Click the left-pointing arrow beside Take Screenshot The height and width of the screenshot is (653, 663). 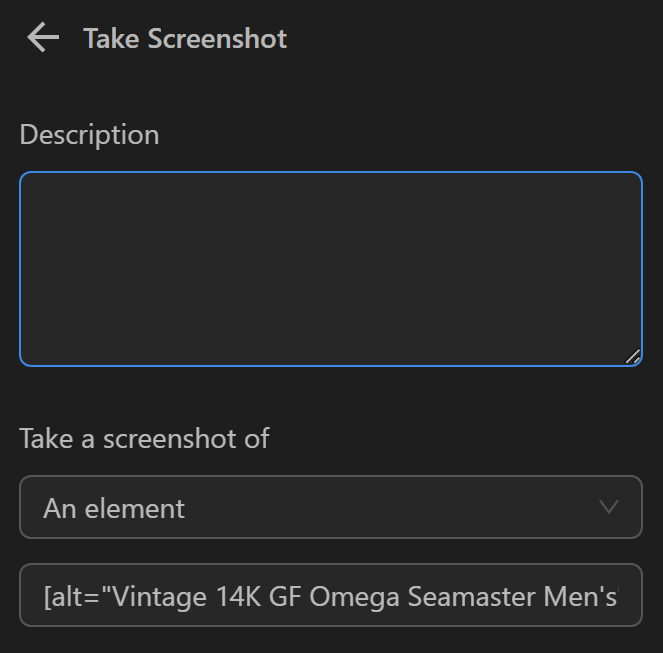click(x=43, y=38)
